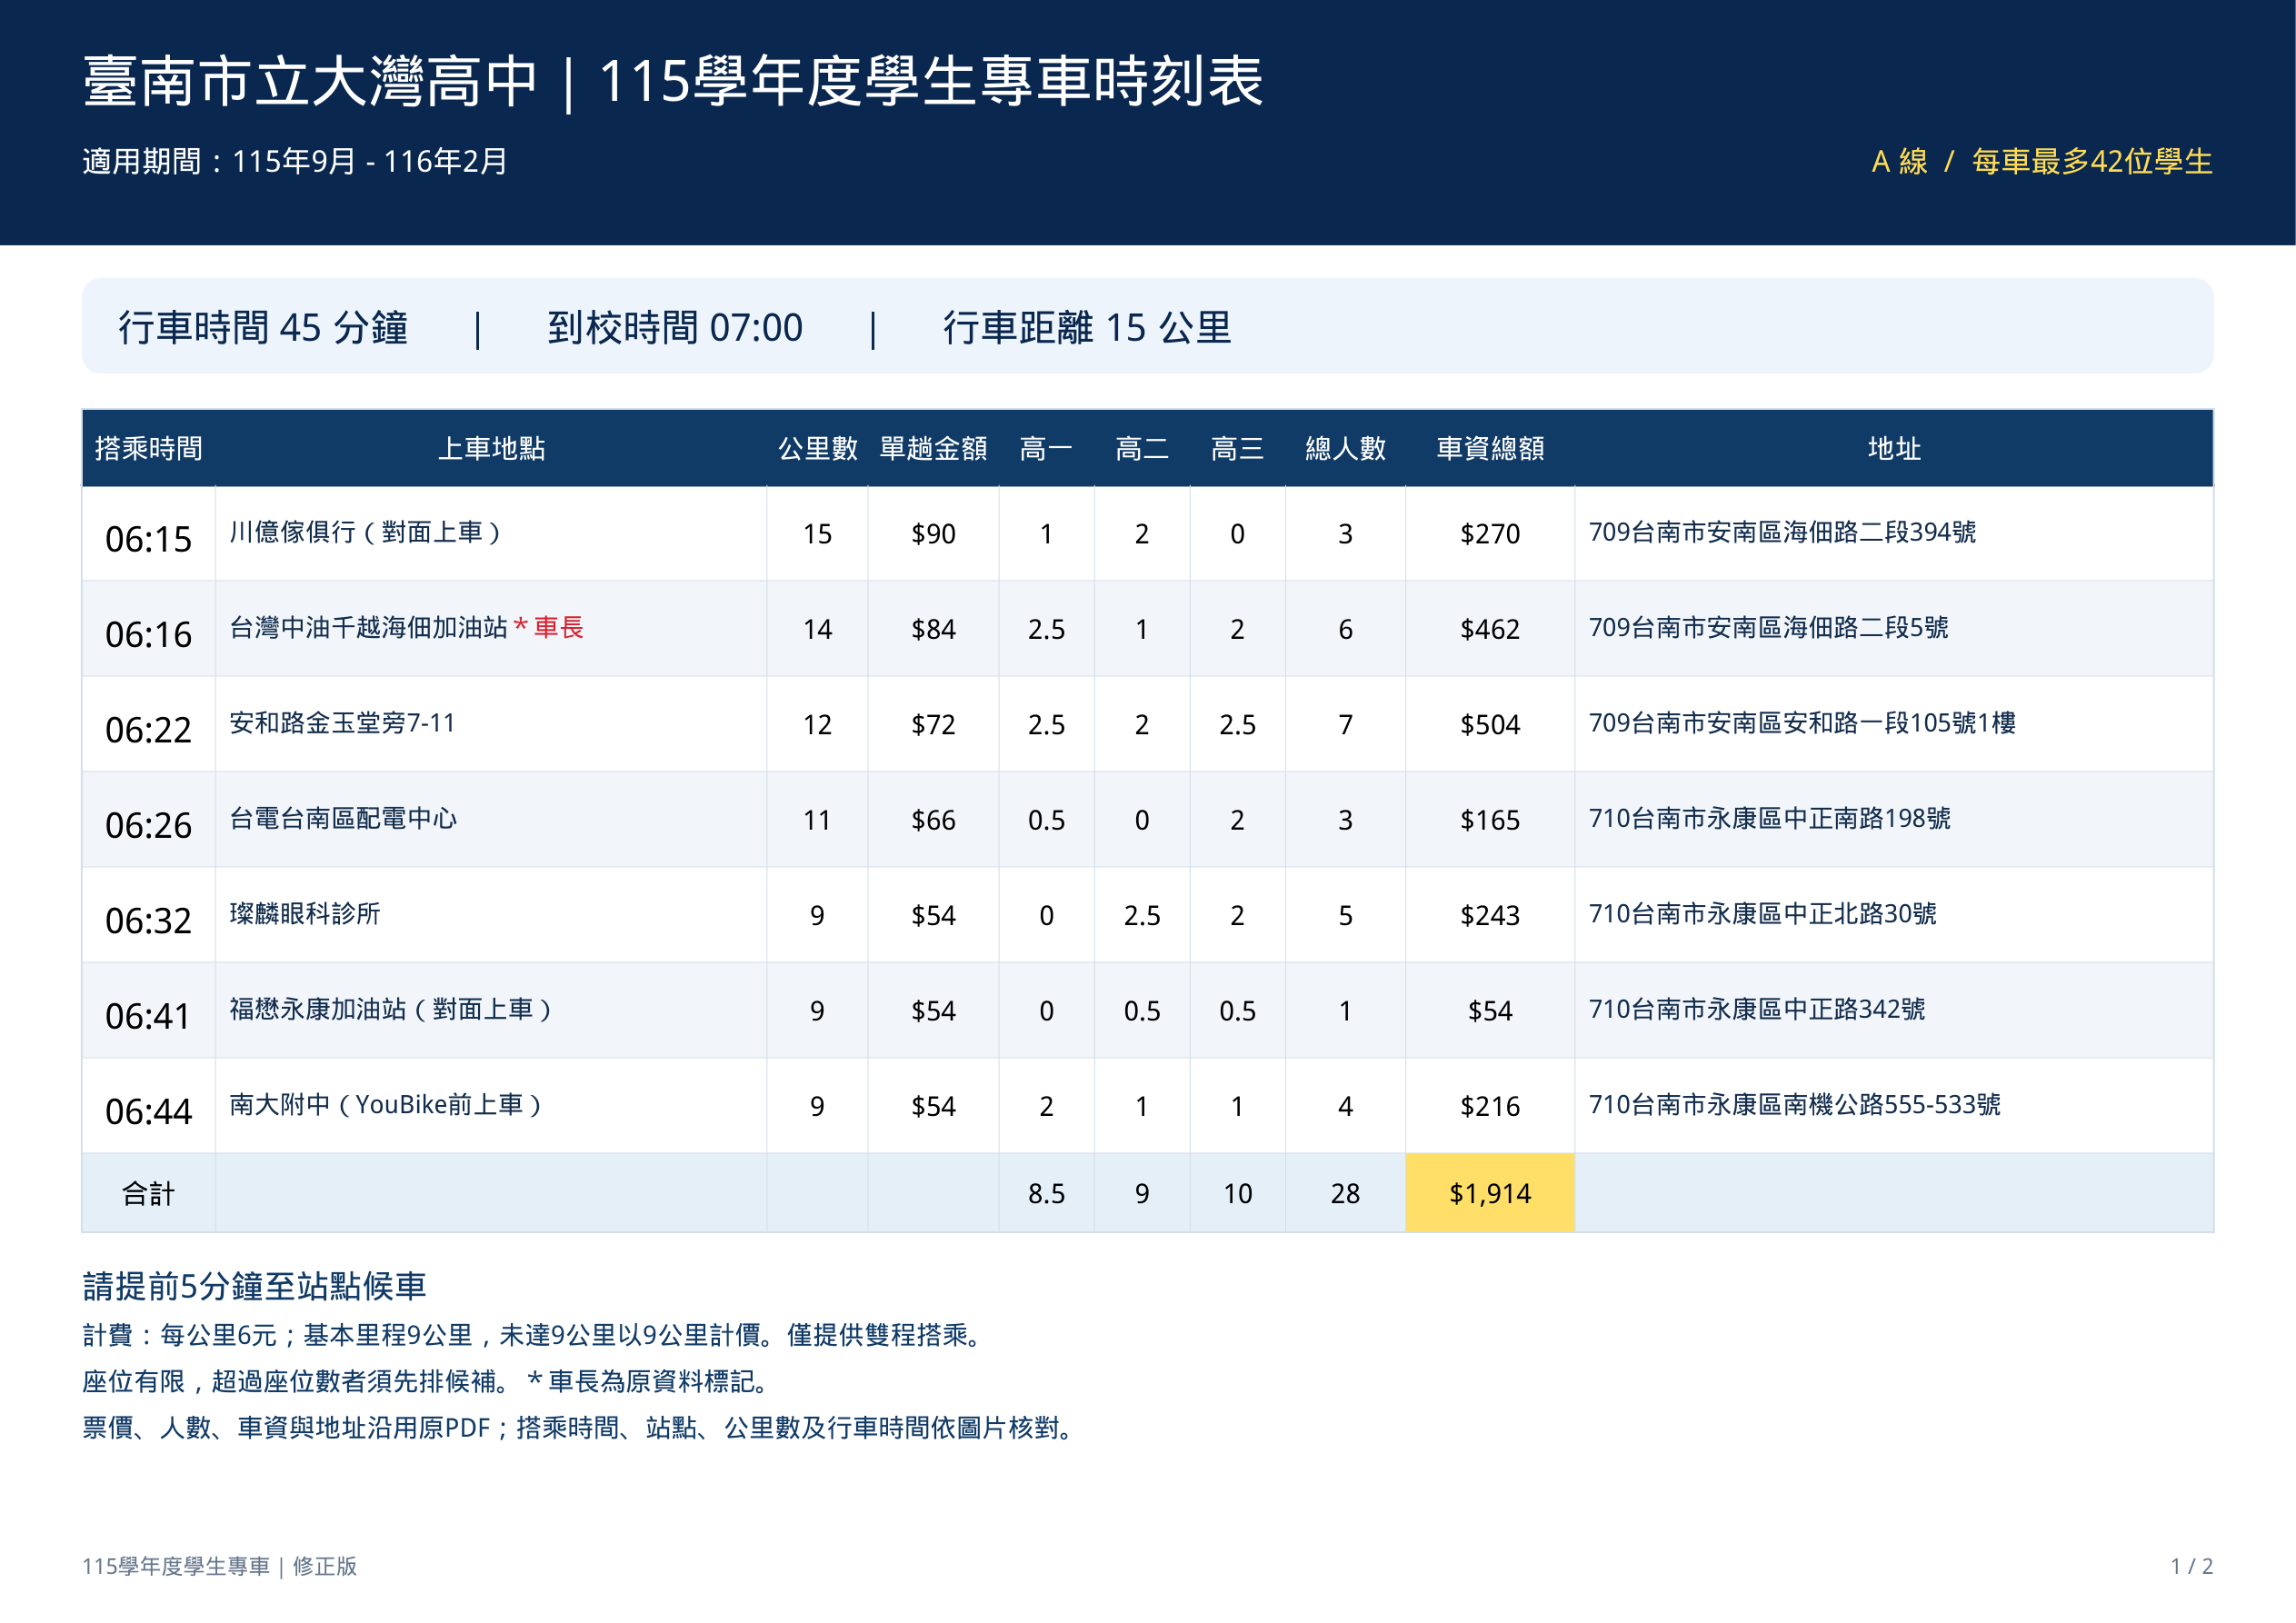
Task: Select stop 台電台南區配電中心
Action: click(x=343, y=818)
